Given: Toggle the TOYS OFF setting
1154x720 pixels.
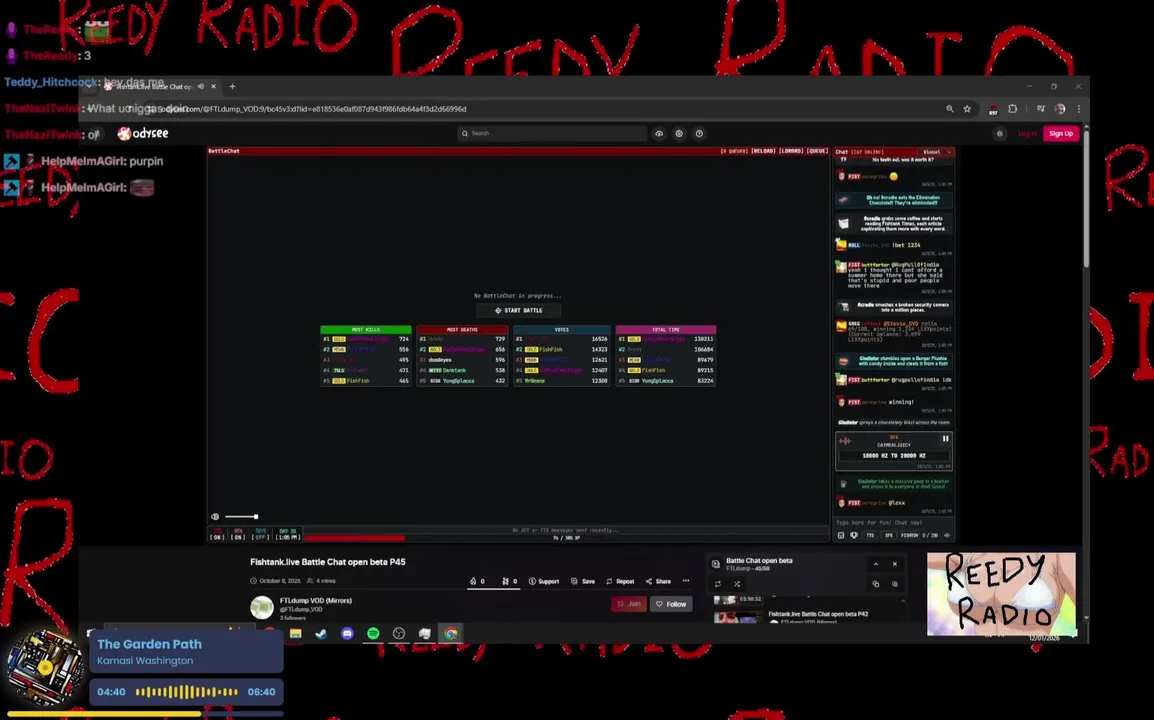Looking at the screenshot, I should [x=261, y=534].
